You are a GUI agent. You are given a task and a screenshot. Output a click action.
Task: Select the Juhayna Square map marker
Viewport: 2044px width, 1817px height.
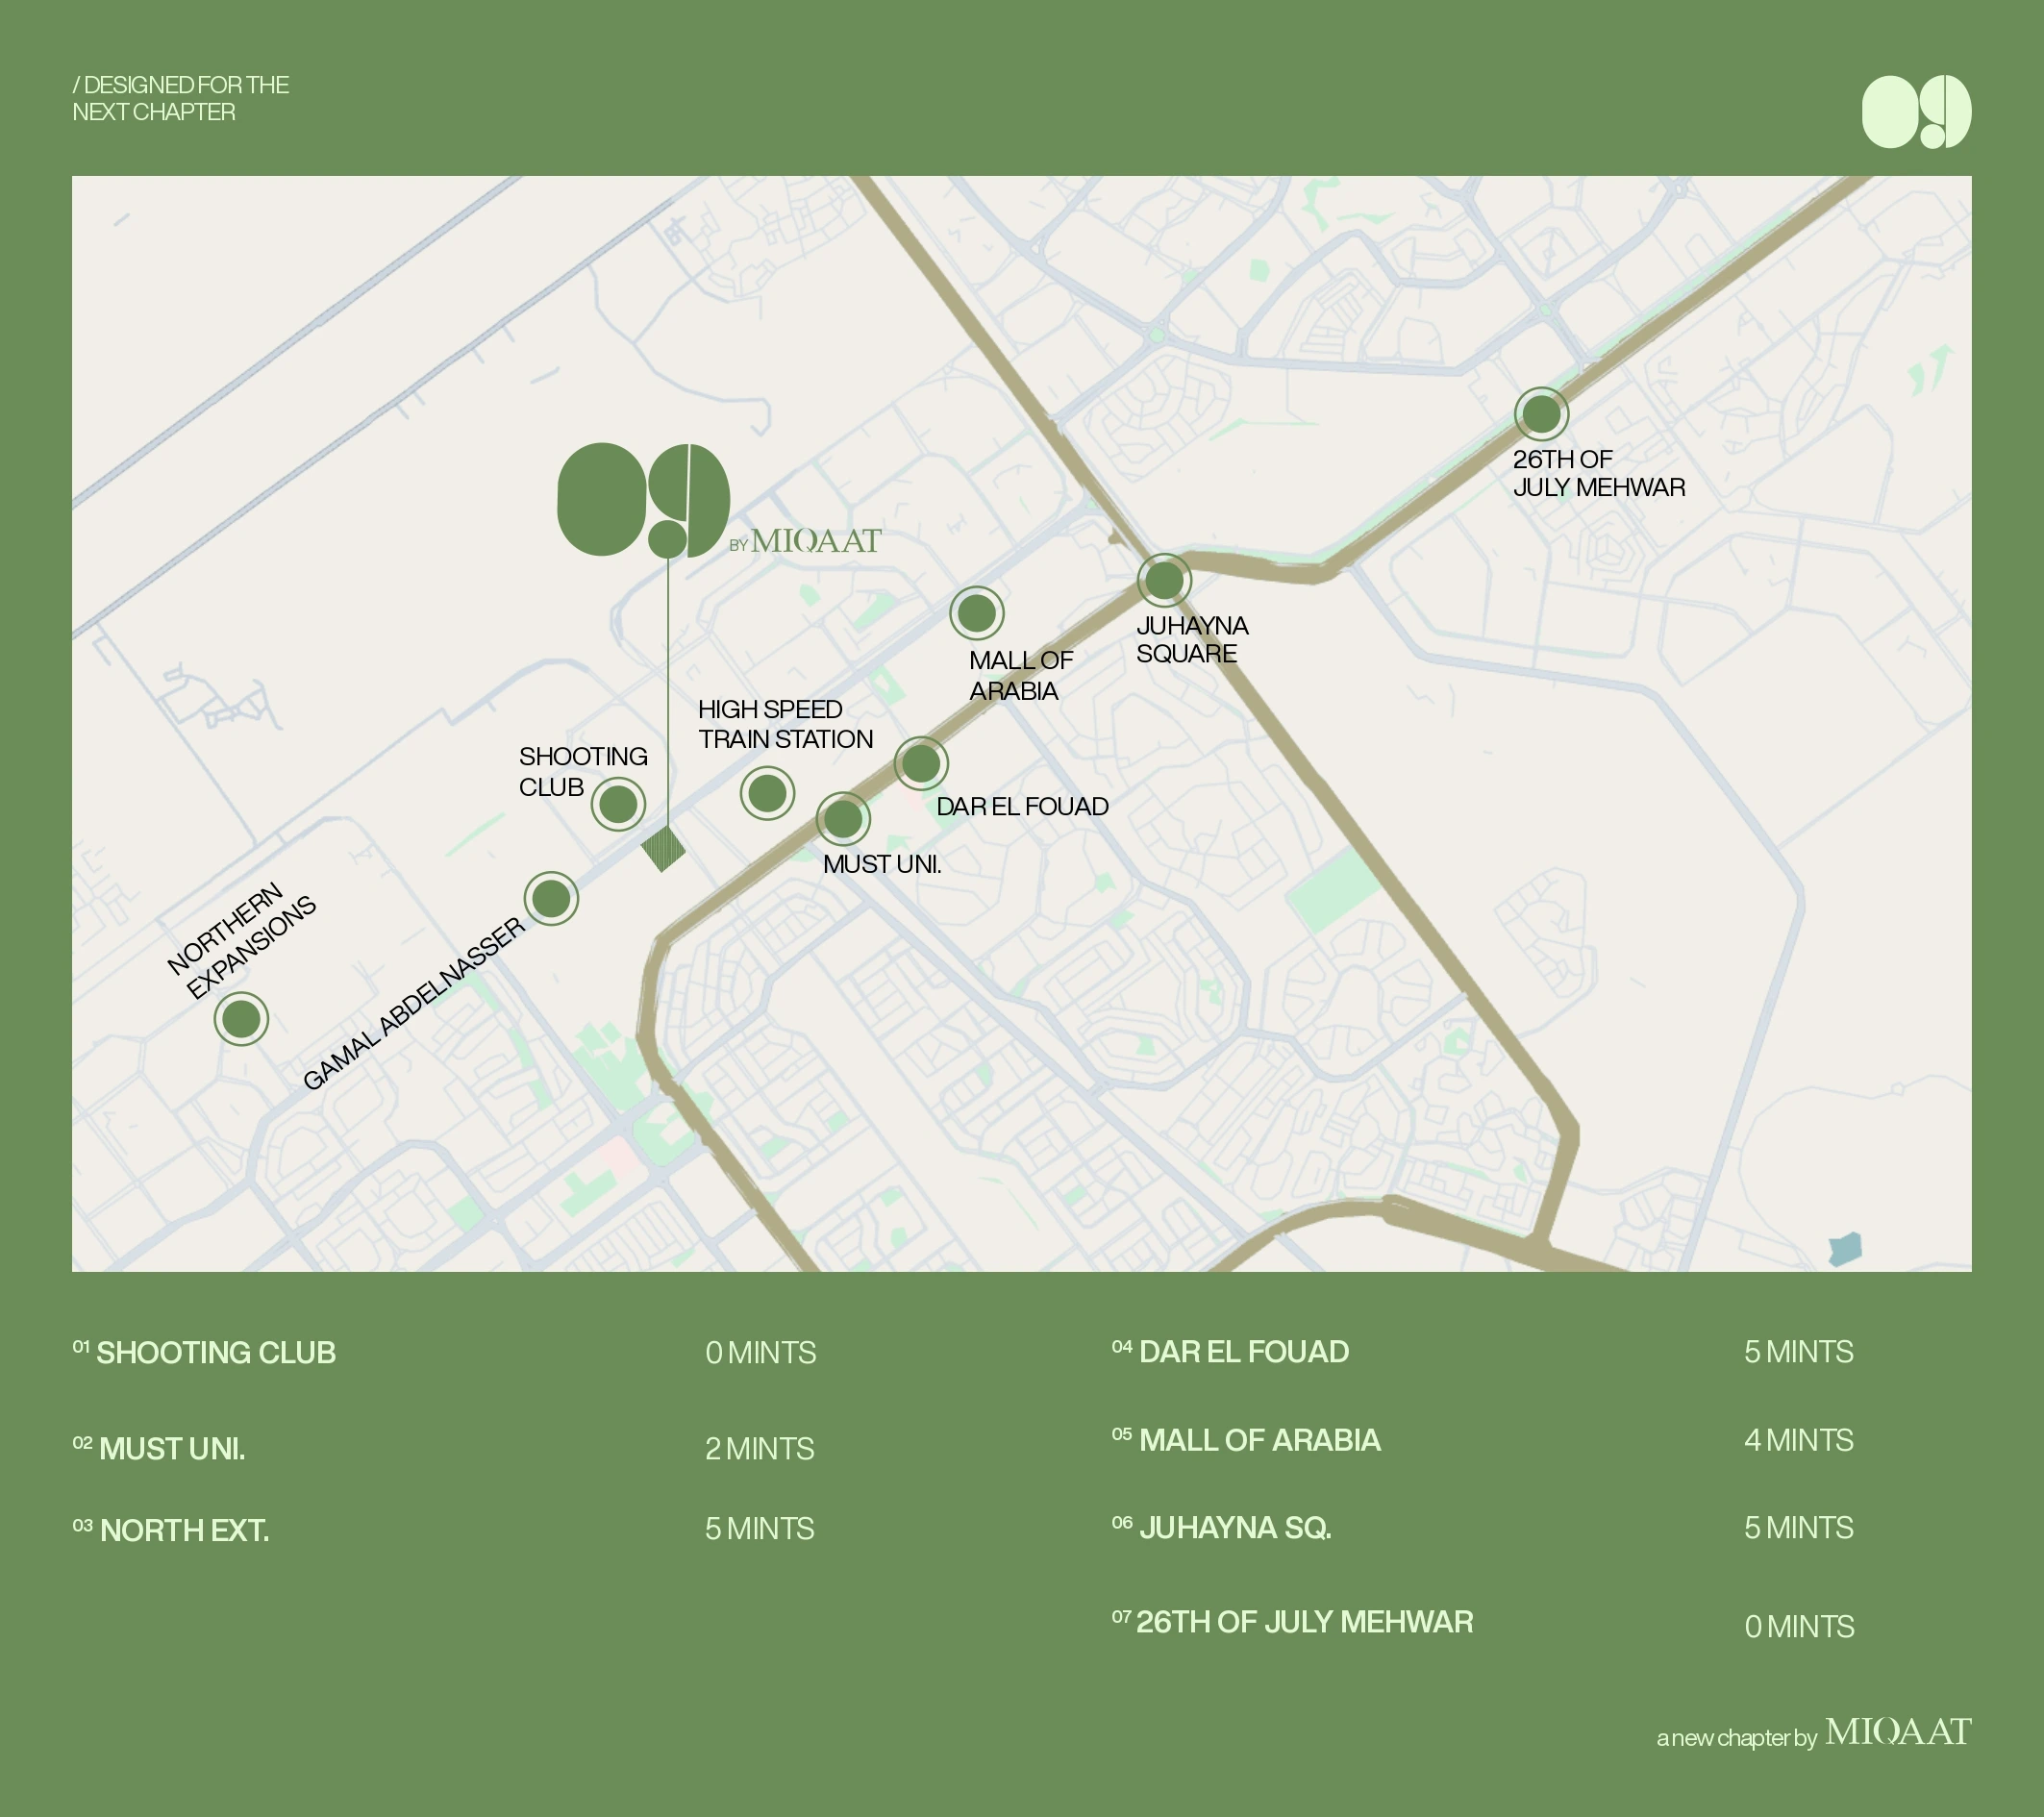[x=1164, y=580]
